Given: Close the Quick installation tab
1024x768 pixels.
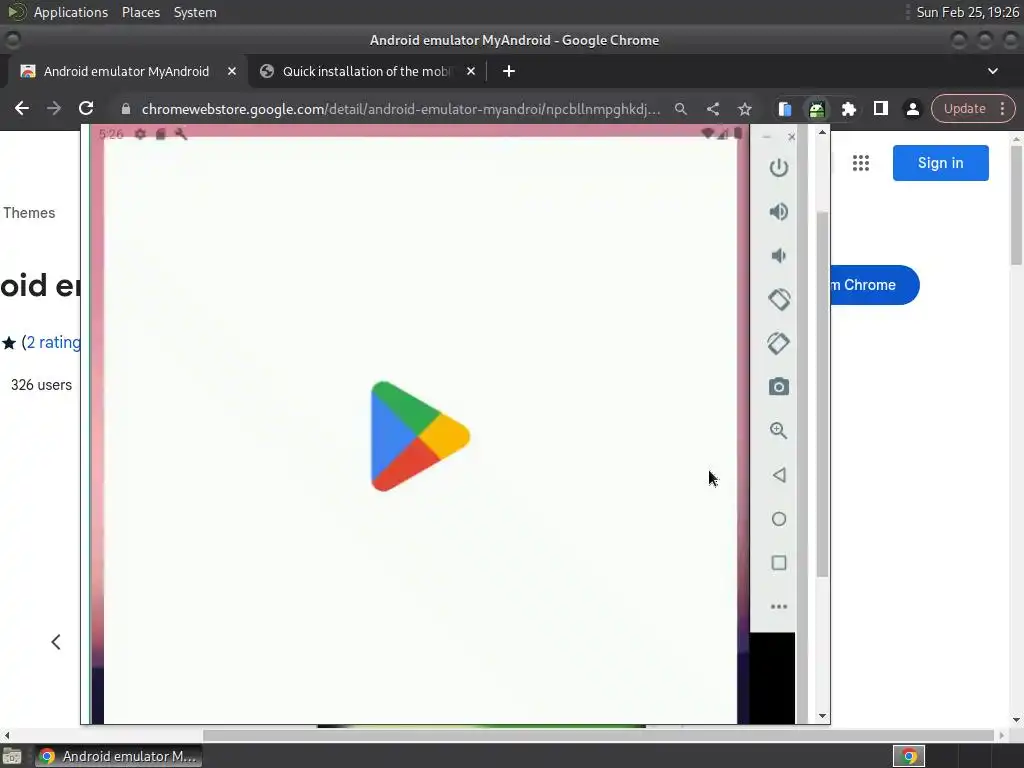Looking at the screenshot, I should point(471,71).
